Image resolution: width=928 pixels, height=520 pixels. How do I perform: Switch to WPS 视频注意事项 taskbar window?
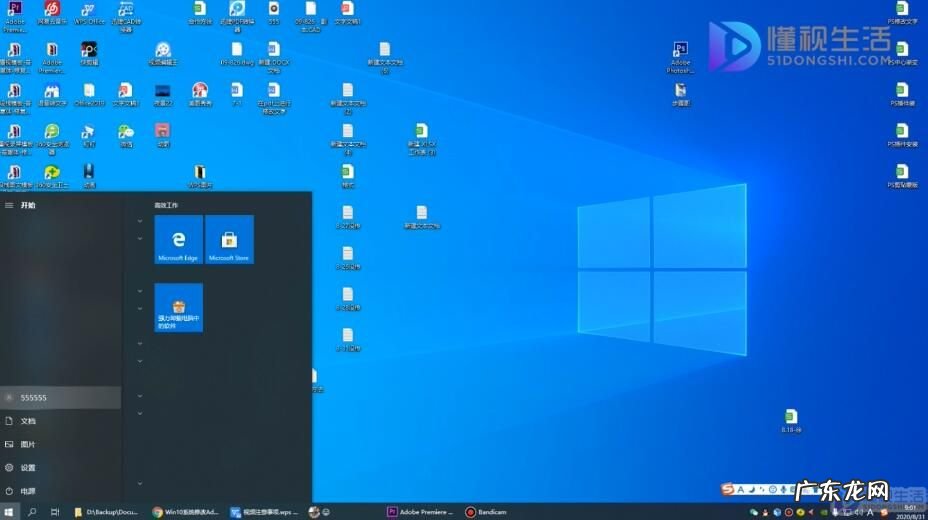[x=264, y=512]
